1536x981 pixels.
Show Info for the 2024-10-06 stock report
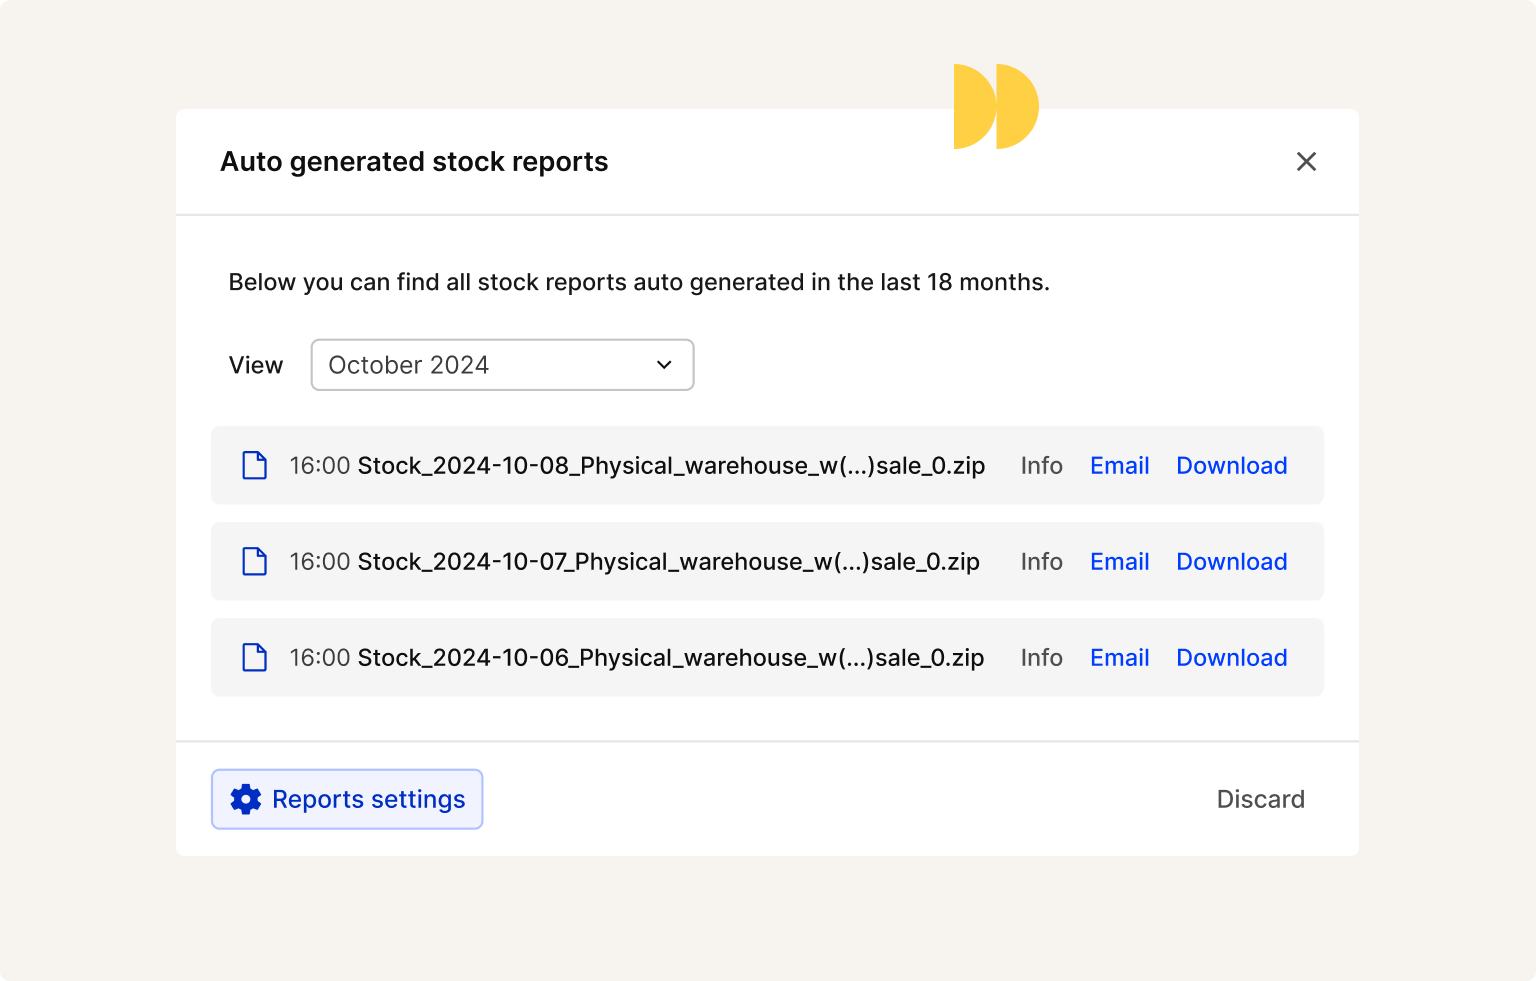(1041, 657)
